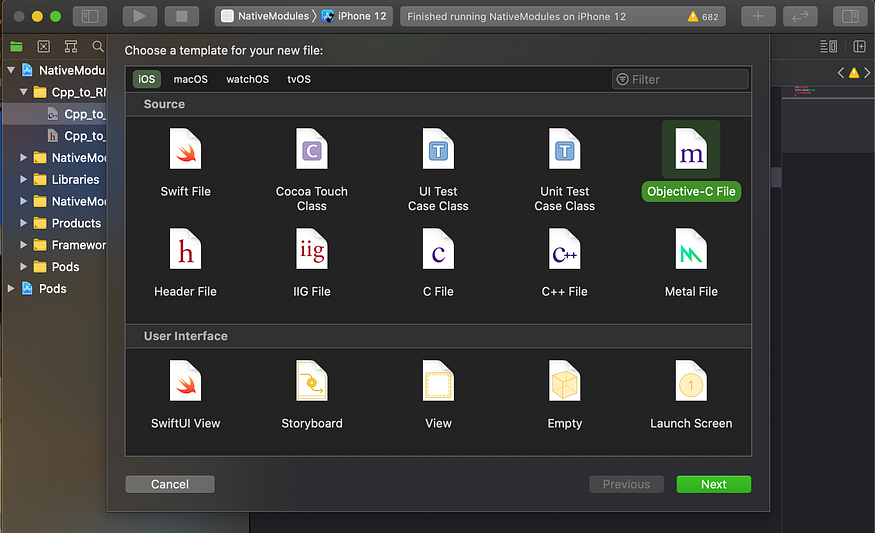Select the UI Test Case Class template
The height and width of the screenshot is (533, 875).
(x=438, y=169)
